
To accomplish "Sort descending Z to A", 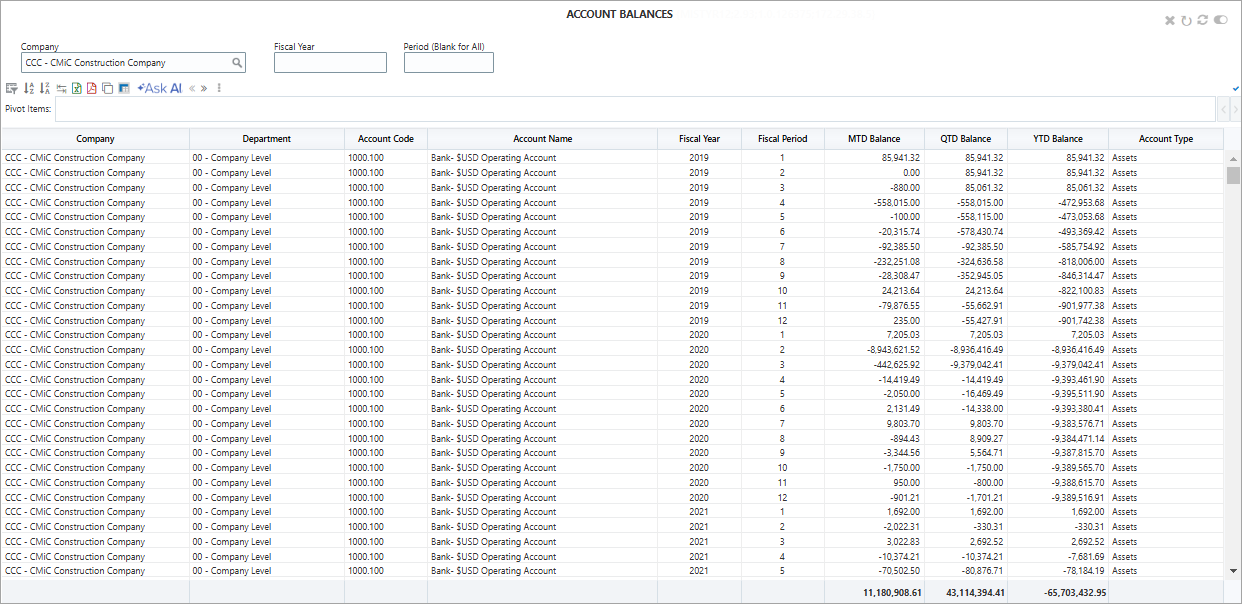I will click(45, 88).
